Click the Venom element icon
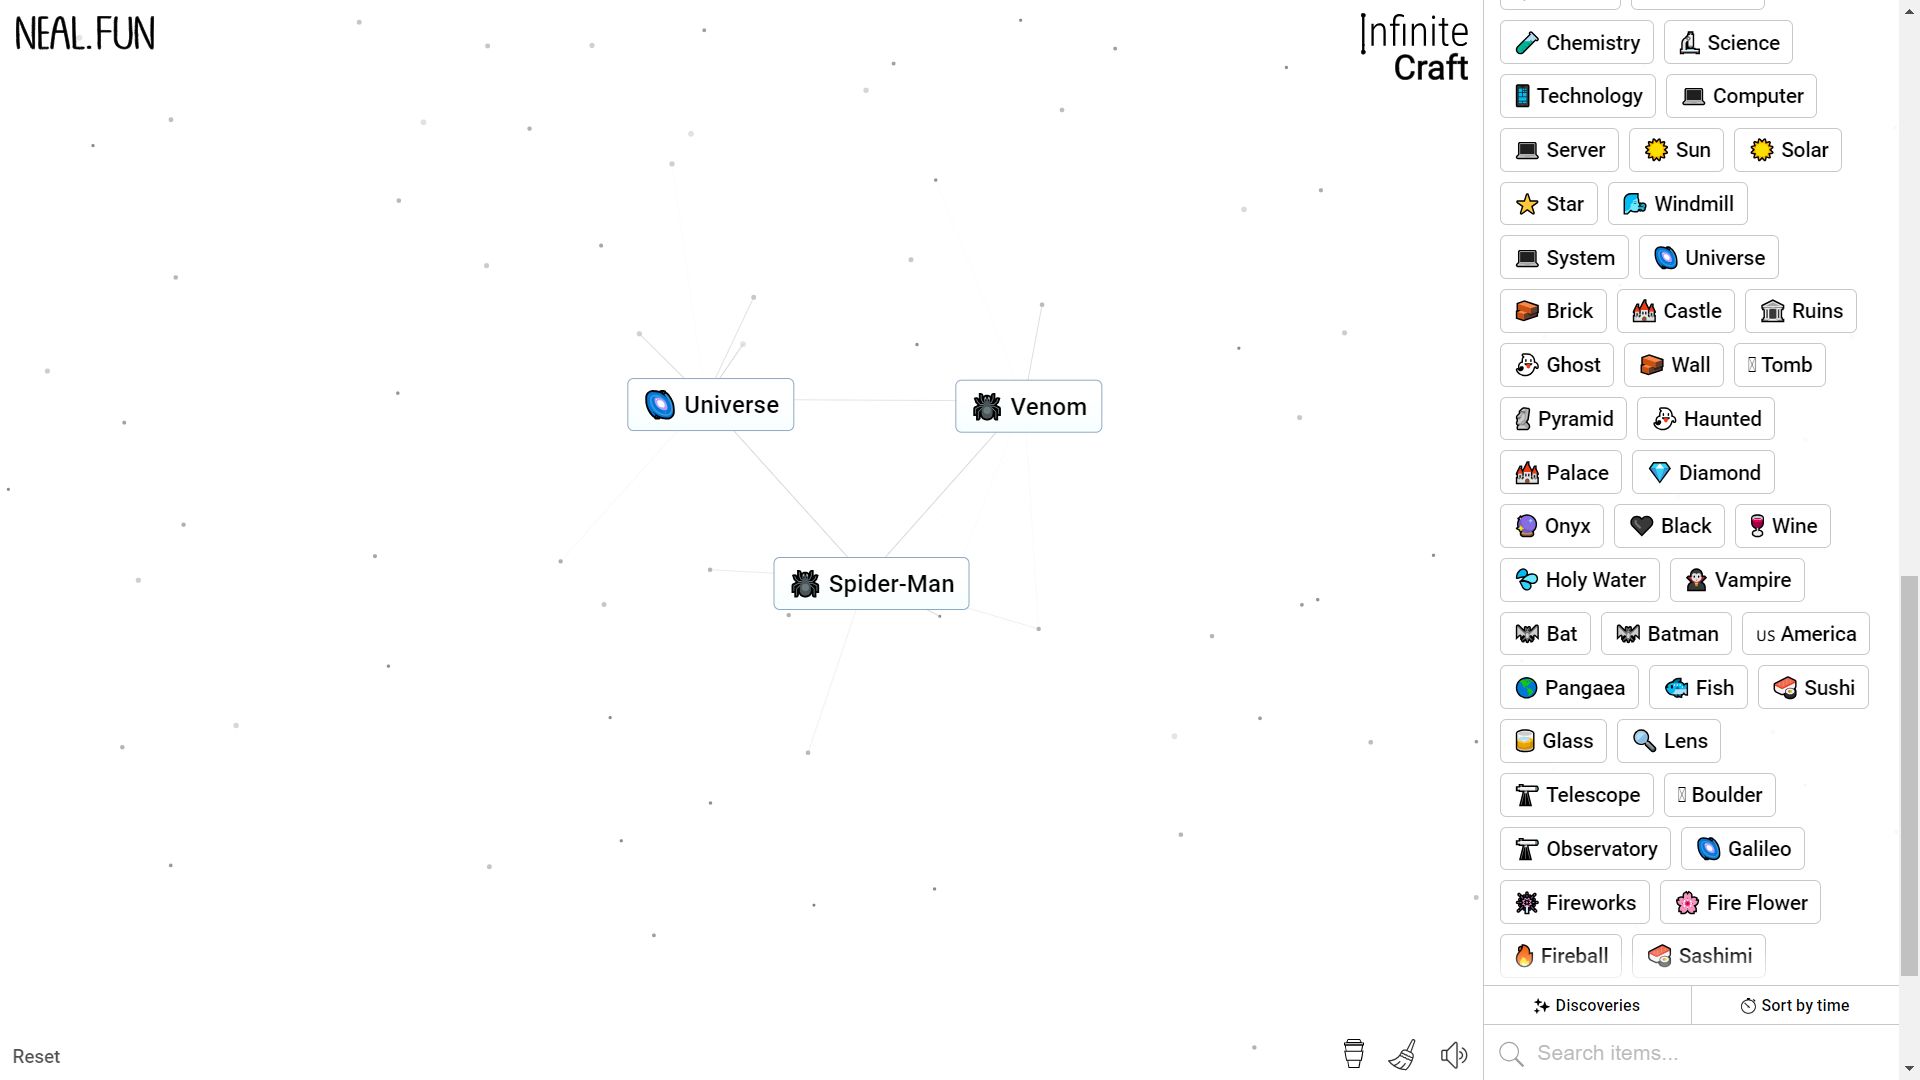The image size is (1920, 1080). (x=986, y=406)
